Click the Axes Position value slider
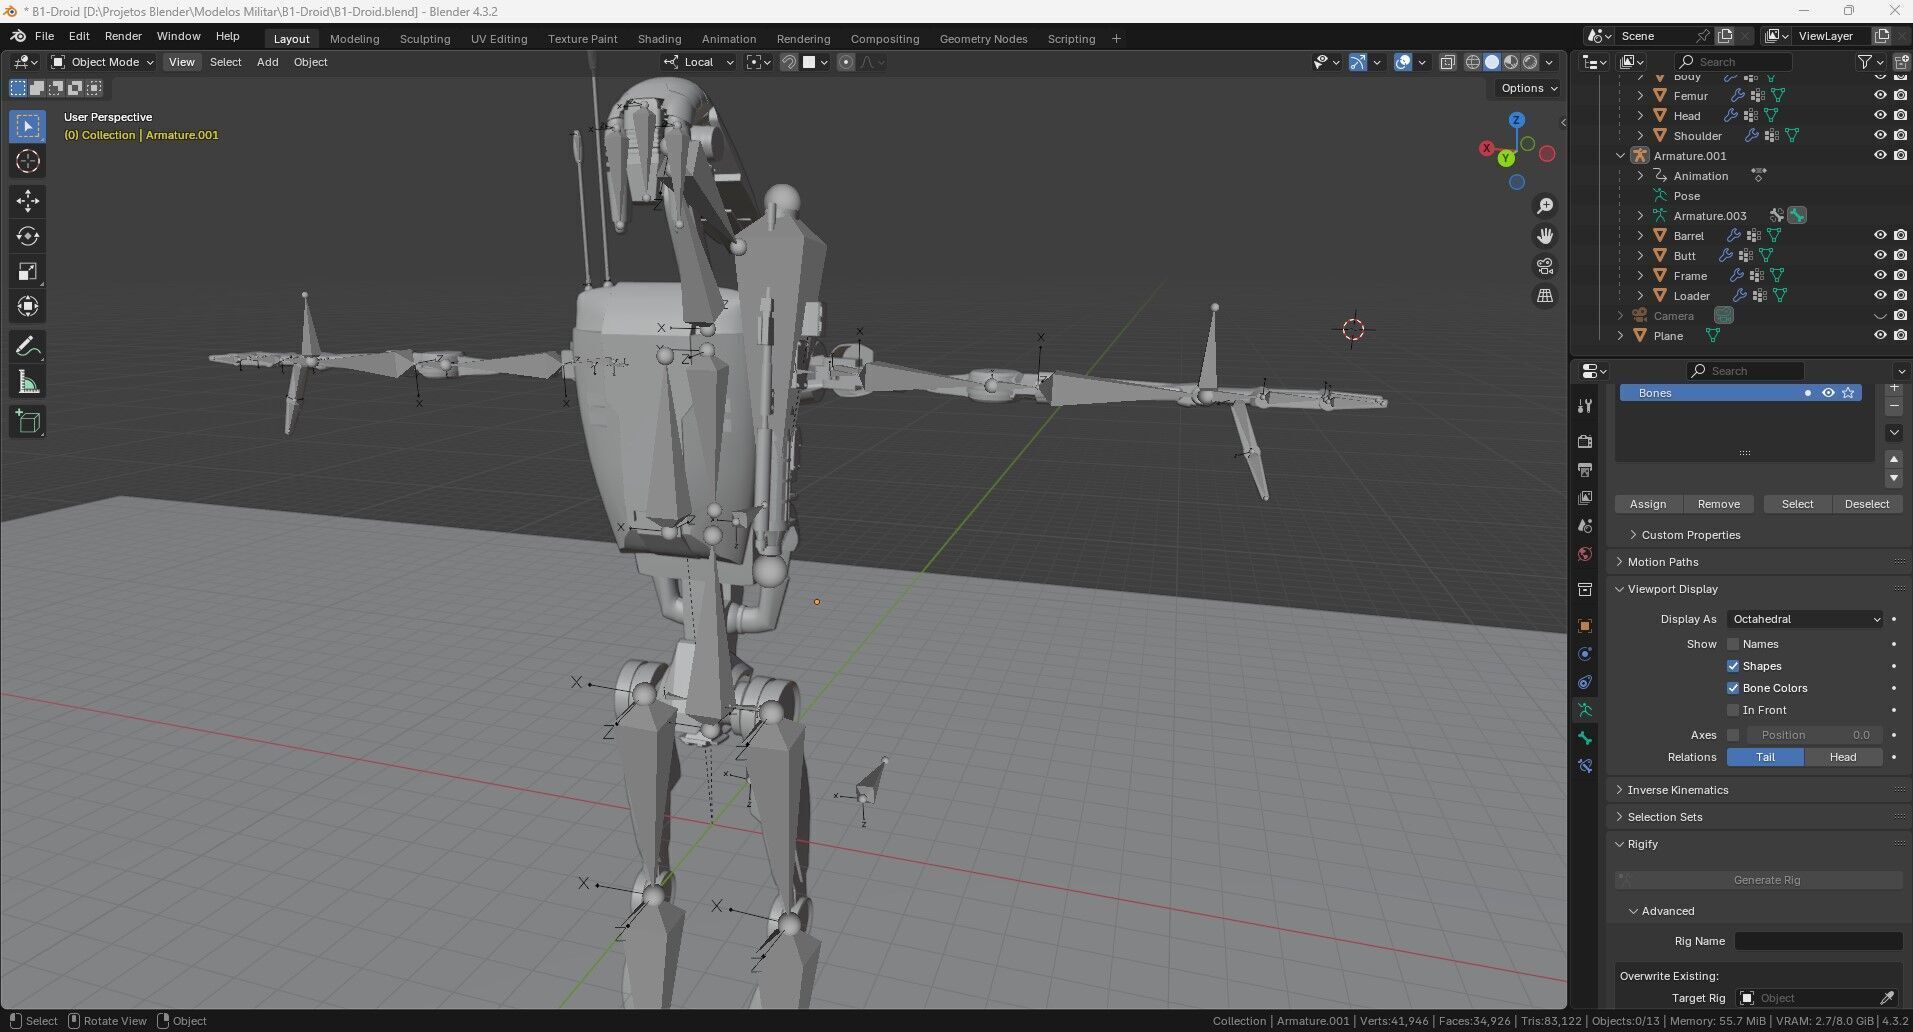This screenshot has width=1913, height=1032. 1813,735
